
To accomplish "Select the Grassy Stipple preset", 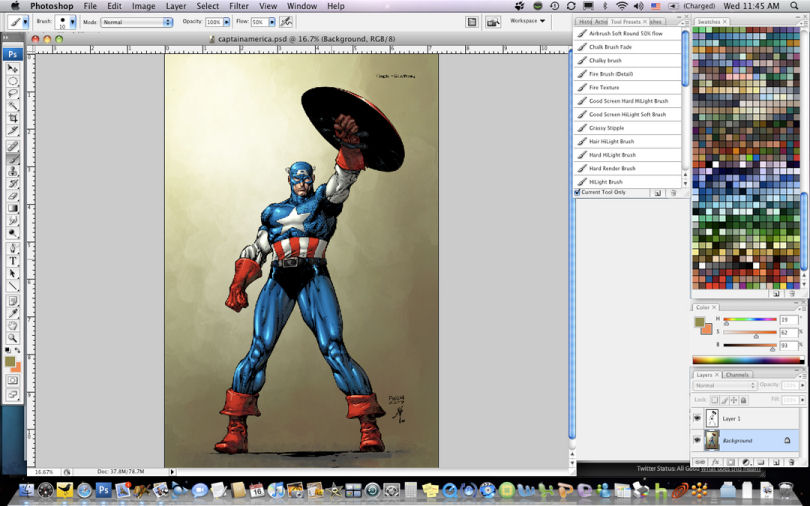I will [x=628, y=128].
